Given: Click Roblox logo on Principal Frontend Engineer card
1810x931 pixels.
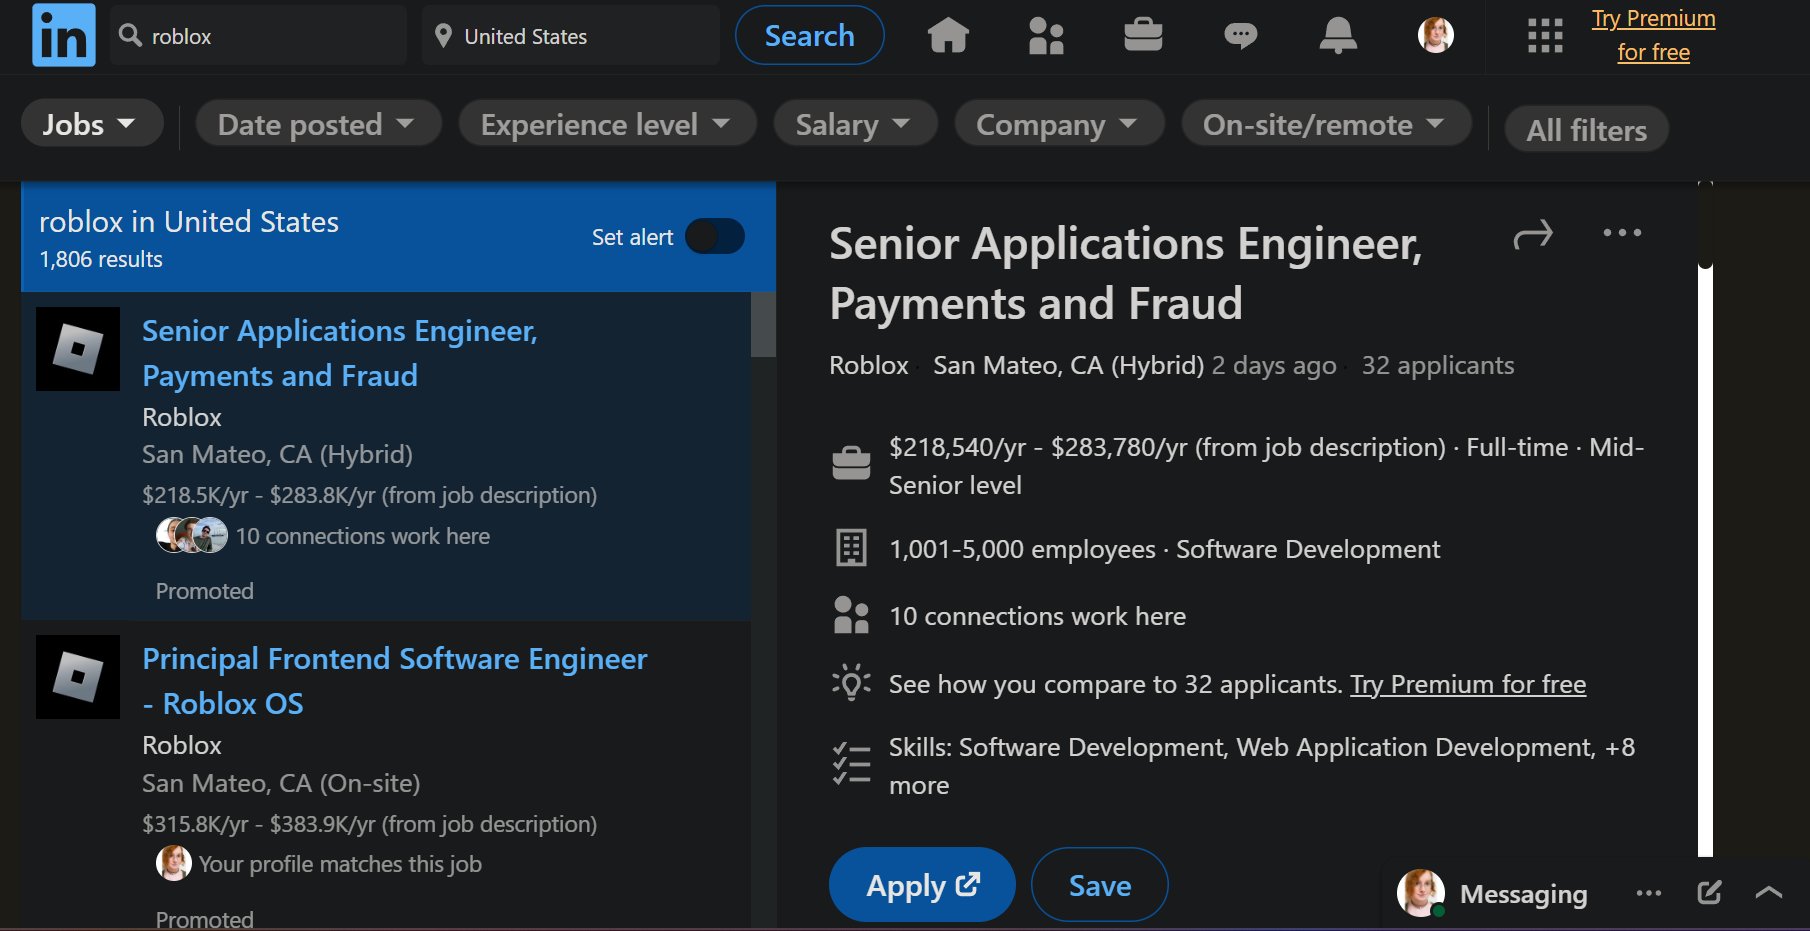Looking at the screenshot, I should click(78, 677).
